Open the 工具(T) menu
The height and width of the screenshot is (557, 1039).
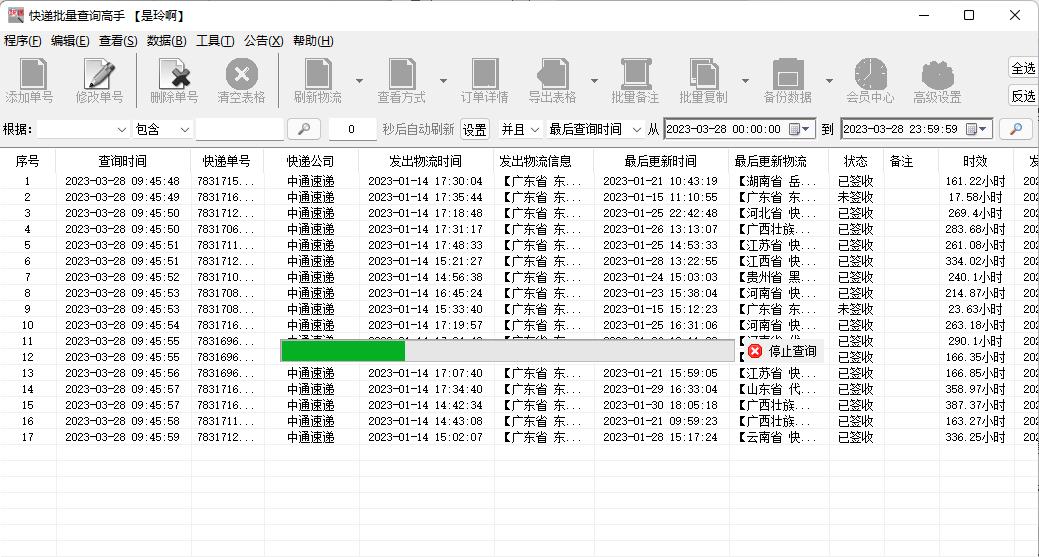point(215,41)
